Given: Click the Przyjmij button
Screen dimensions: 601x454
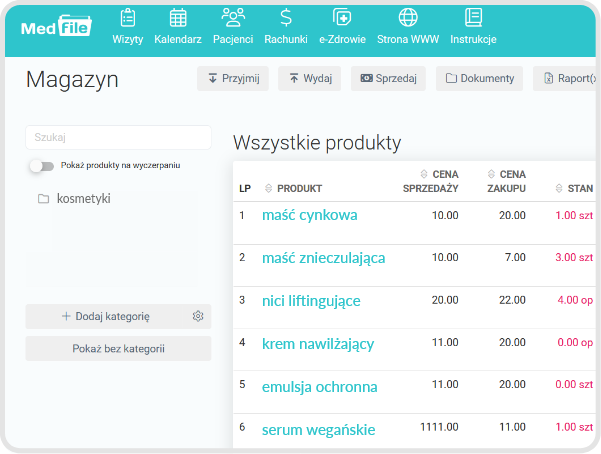Looking at the screenshot, I should (233, 78).
